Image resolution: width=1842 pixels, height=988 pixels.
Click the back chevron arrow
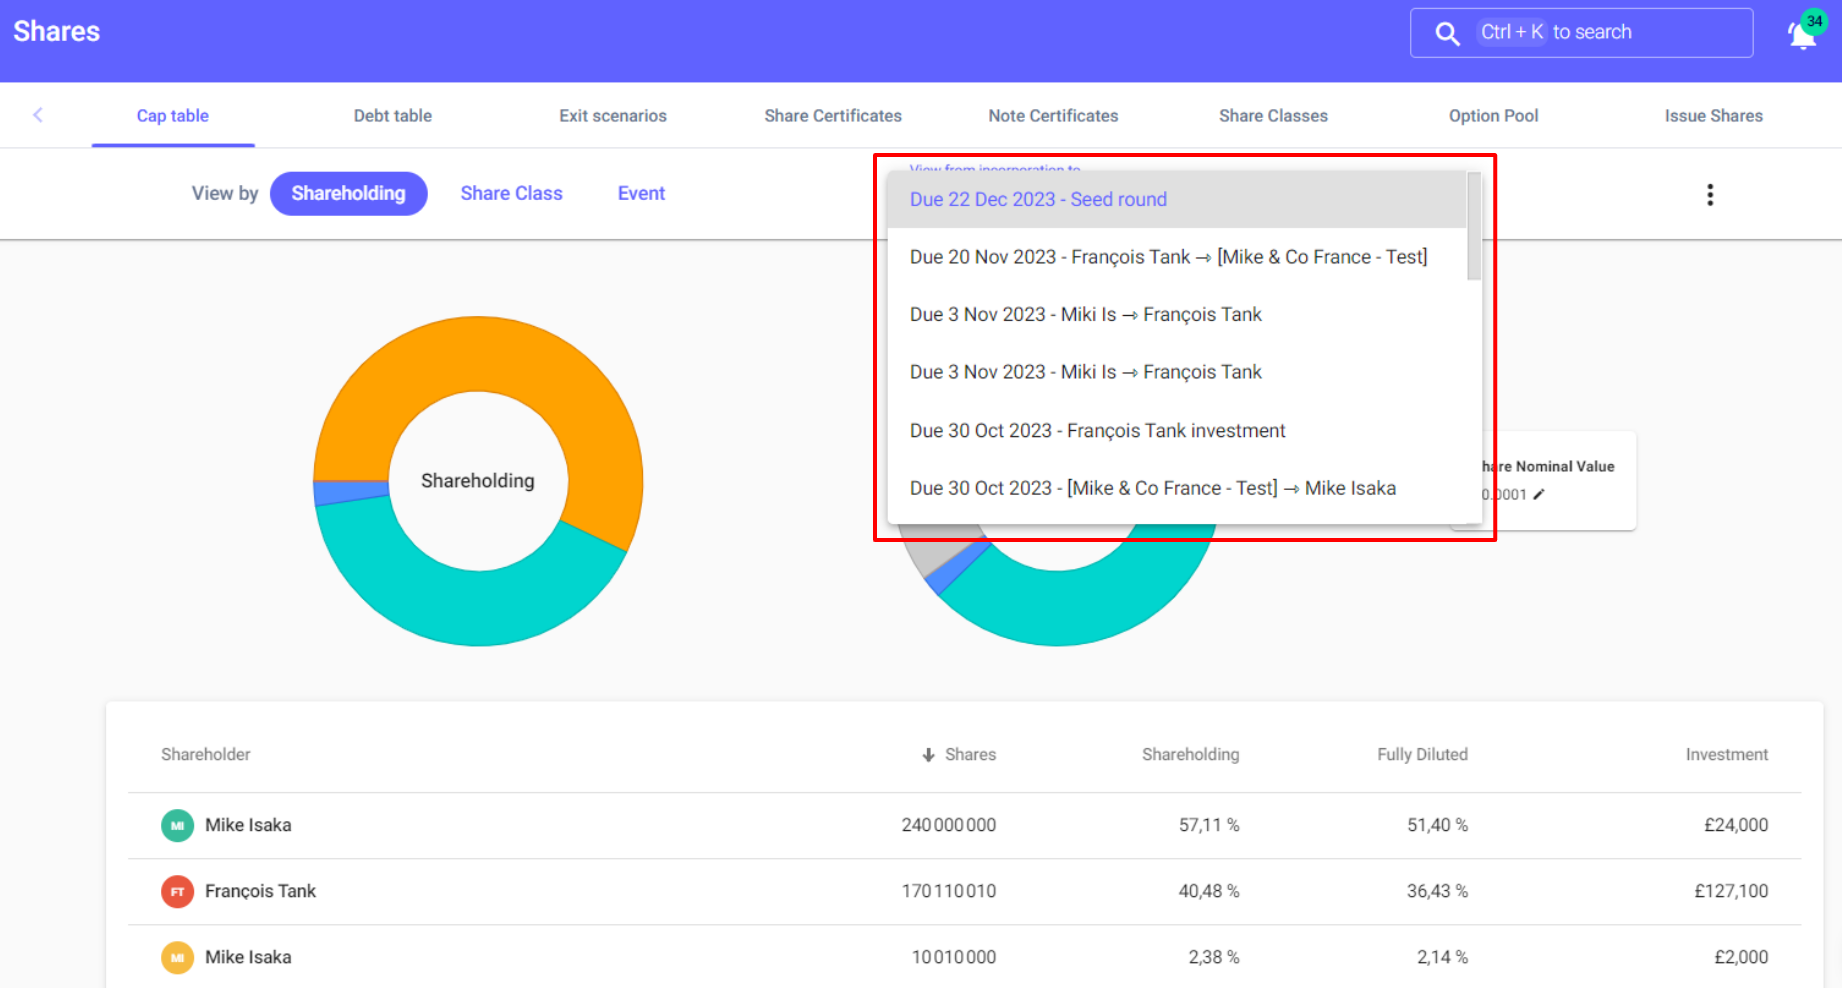pos(38,115)
